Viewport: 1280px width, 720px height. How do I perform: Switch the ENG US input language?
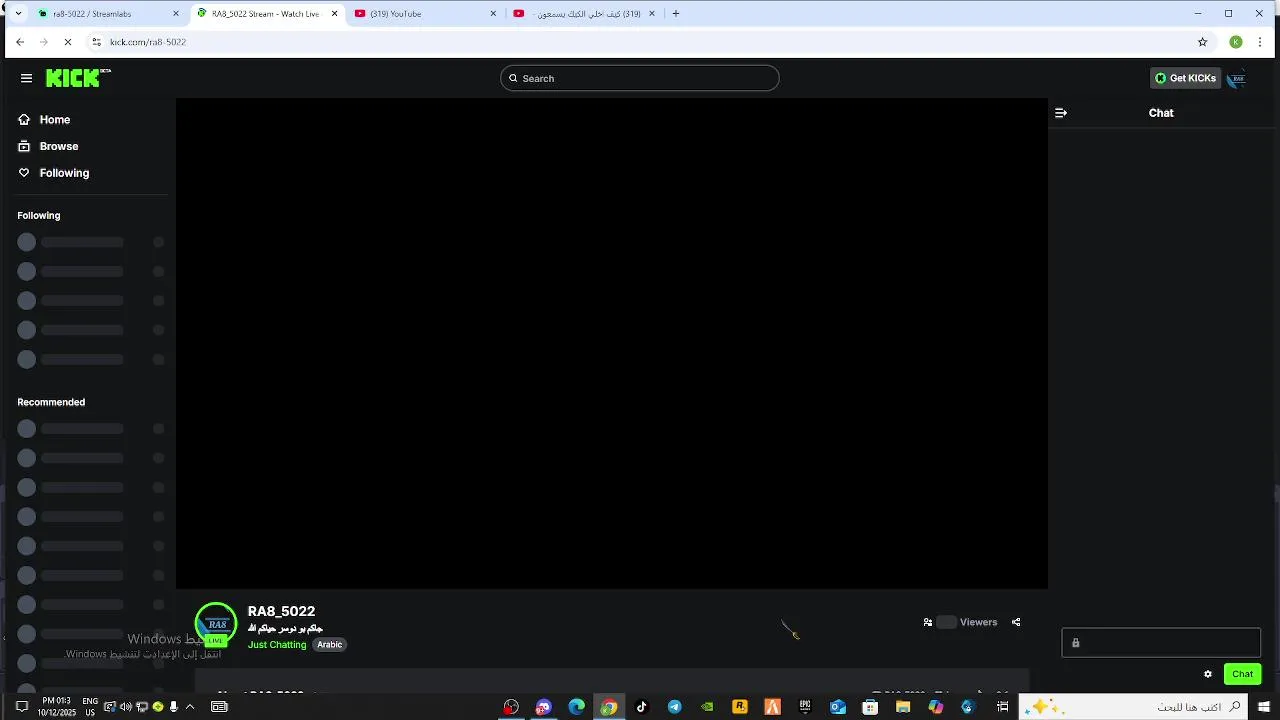[x=90, y=707]
